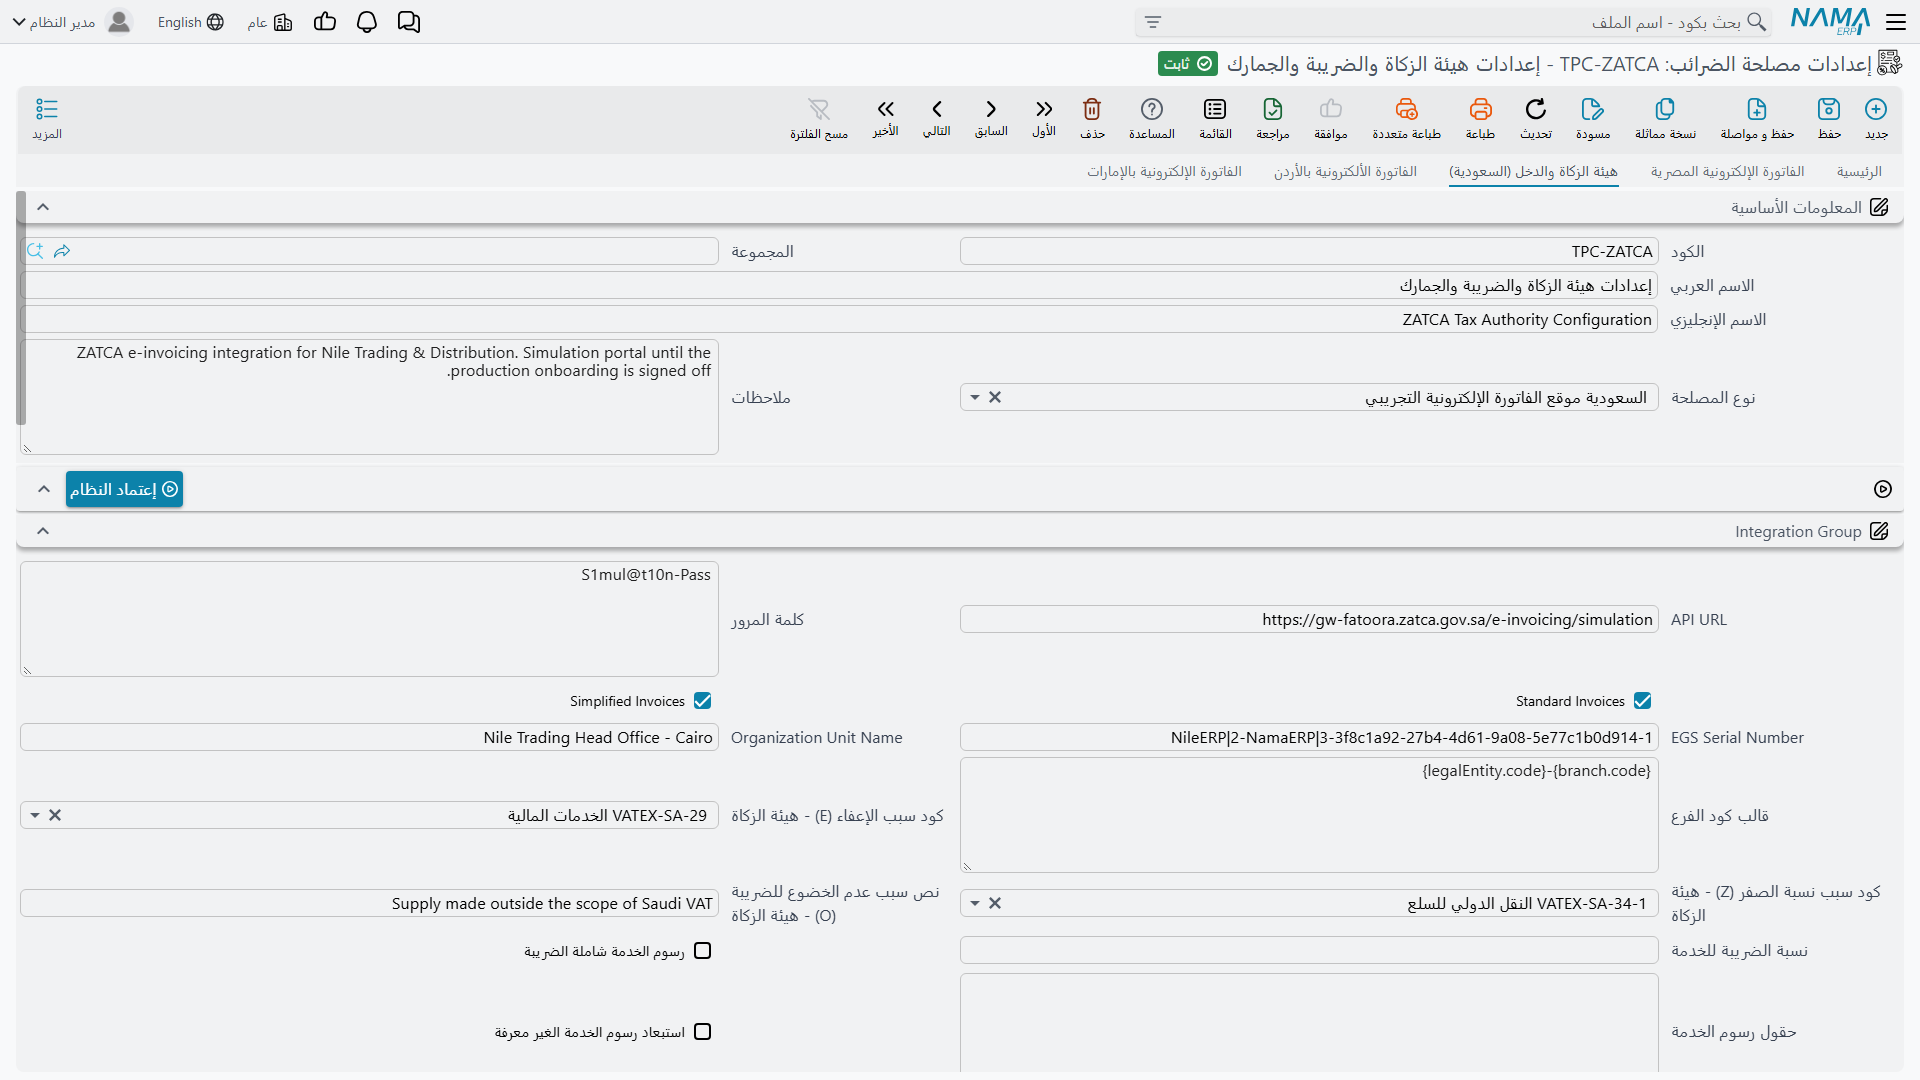Click the ملاحظات notes textarea
Viewport: 1920px width, 1080px height.
point(369,397)
